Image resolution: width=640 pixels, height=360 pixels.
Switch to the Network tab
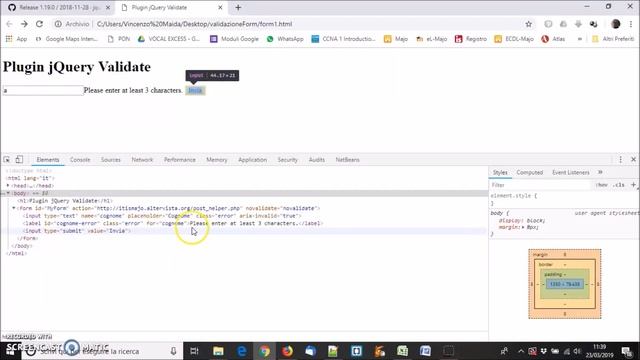pyautogui.click(x=142, y=160)
